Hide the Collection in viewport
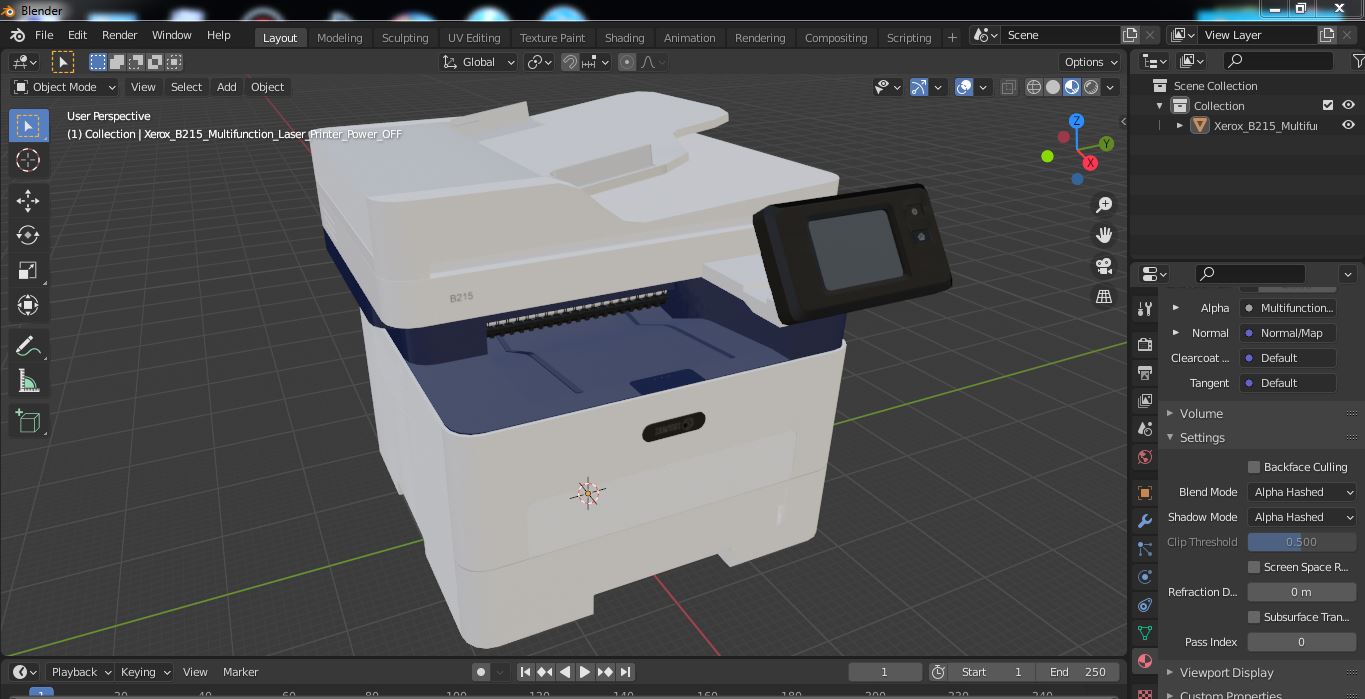This screenshot has width=1365, height=699. point(1348,105)
